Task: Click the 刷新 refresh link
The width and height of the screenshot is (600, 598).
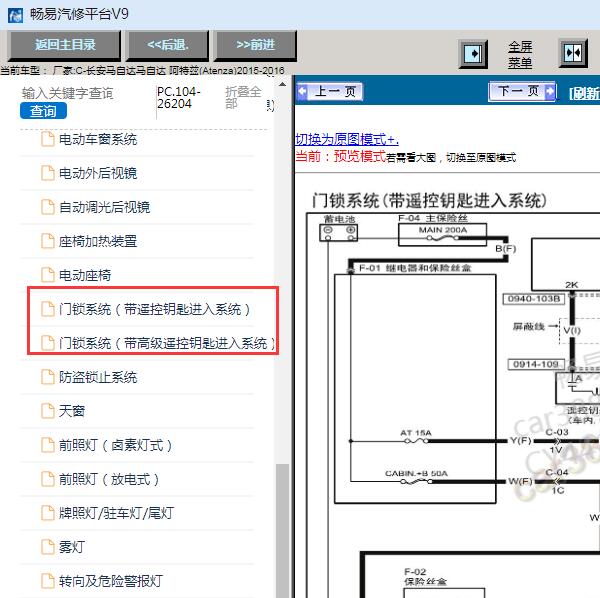Action: click(x=584, y=93)
